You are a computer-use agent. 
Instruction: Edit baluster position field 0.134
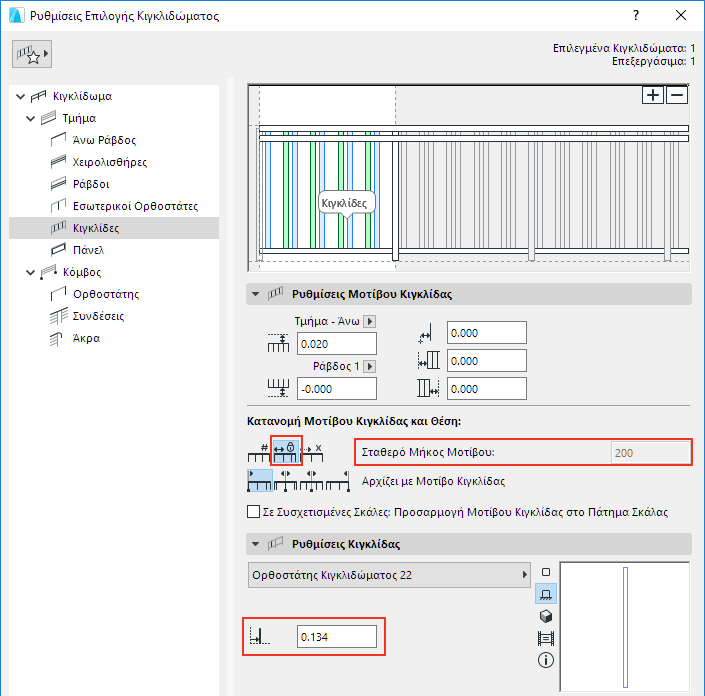pos(337,637)
